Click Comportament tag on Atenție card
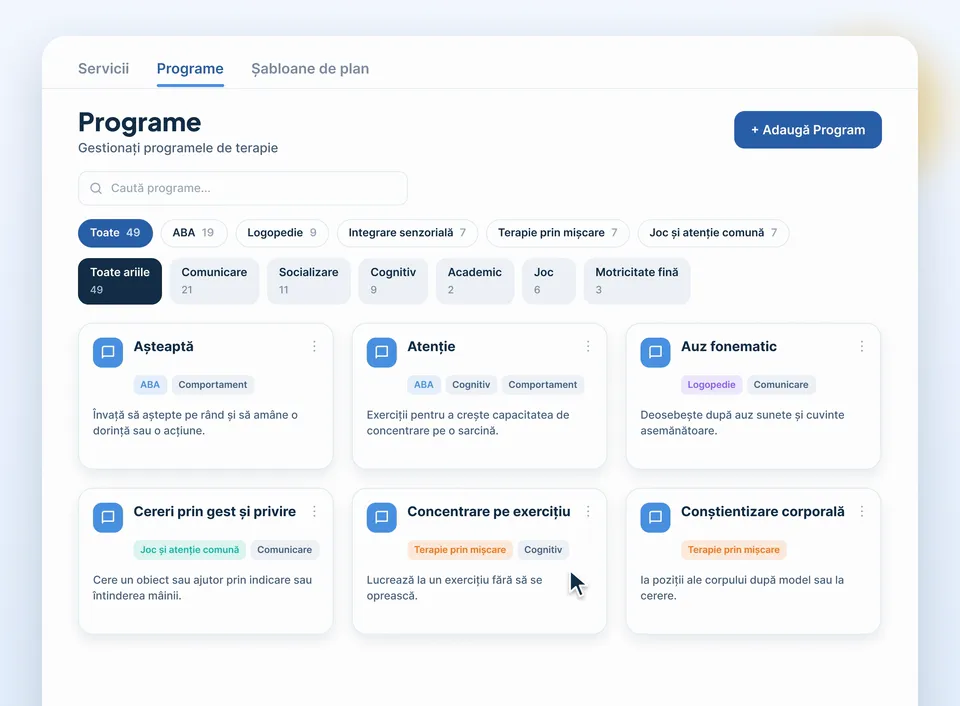960x706 pixels. tap(542, 385)
